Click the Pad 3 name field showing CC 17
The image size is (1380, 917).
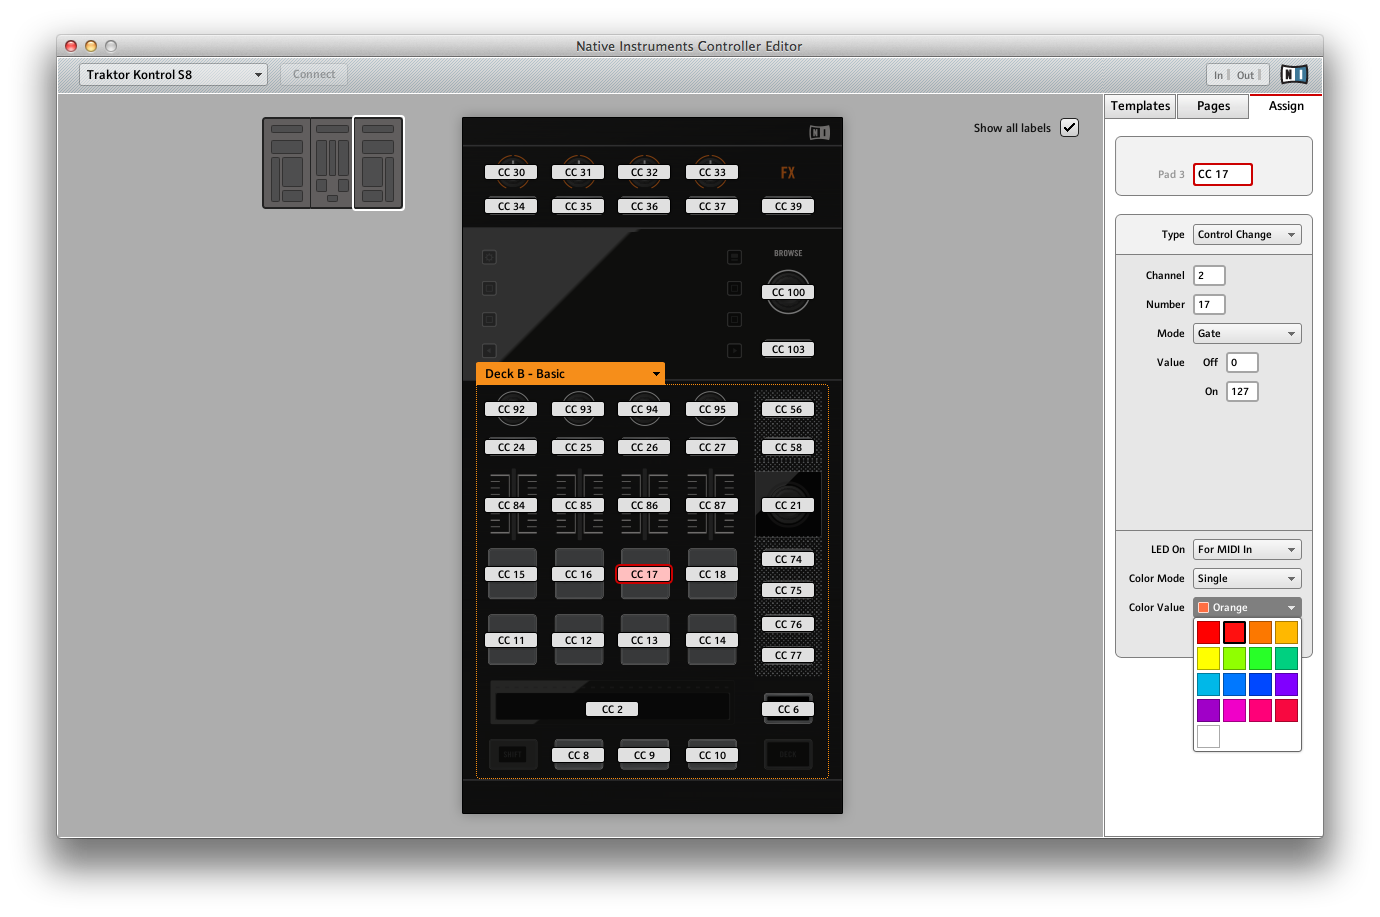(1222, 174)
